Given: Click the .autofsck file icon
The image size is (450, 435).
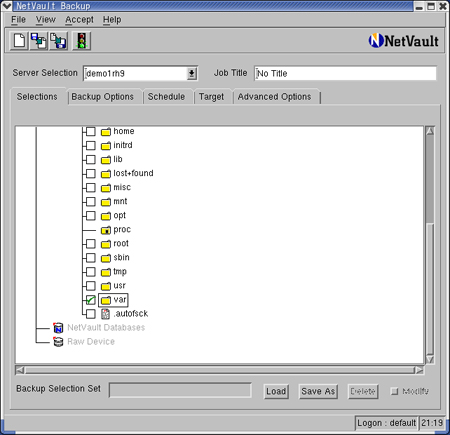Looking at the screenshot, I should click(105, 314).
